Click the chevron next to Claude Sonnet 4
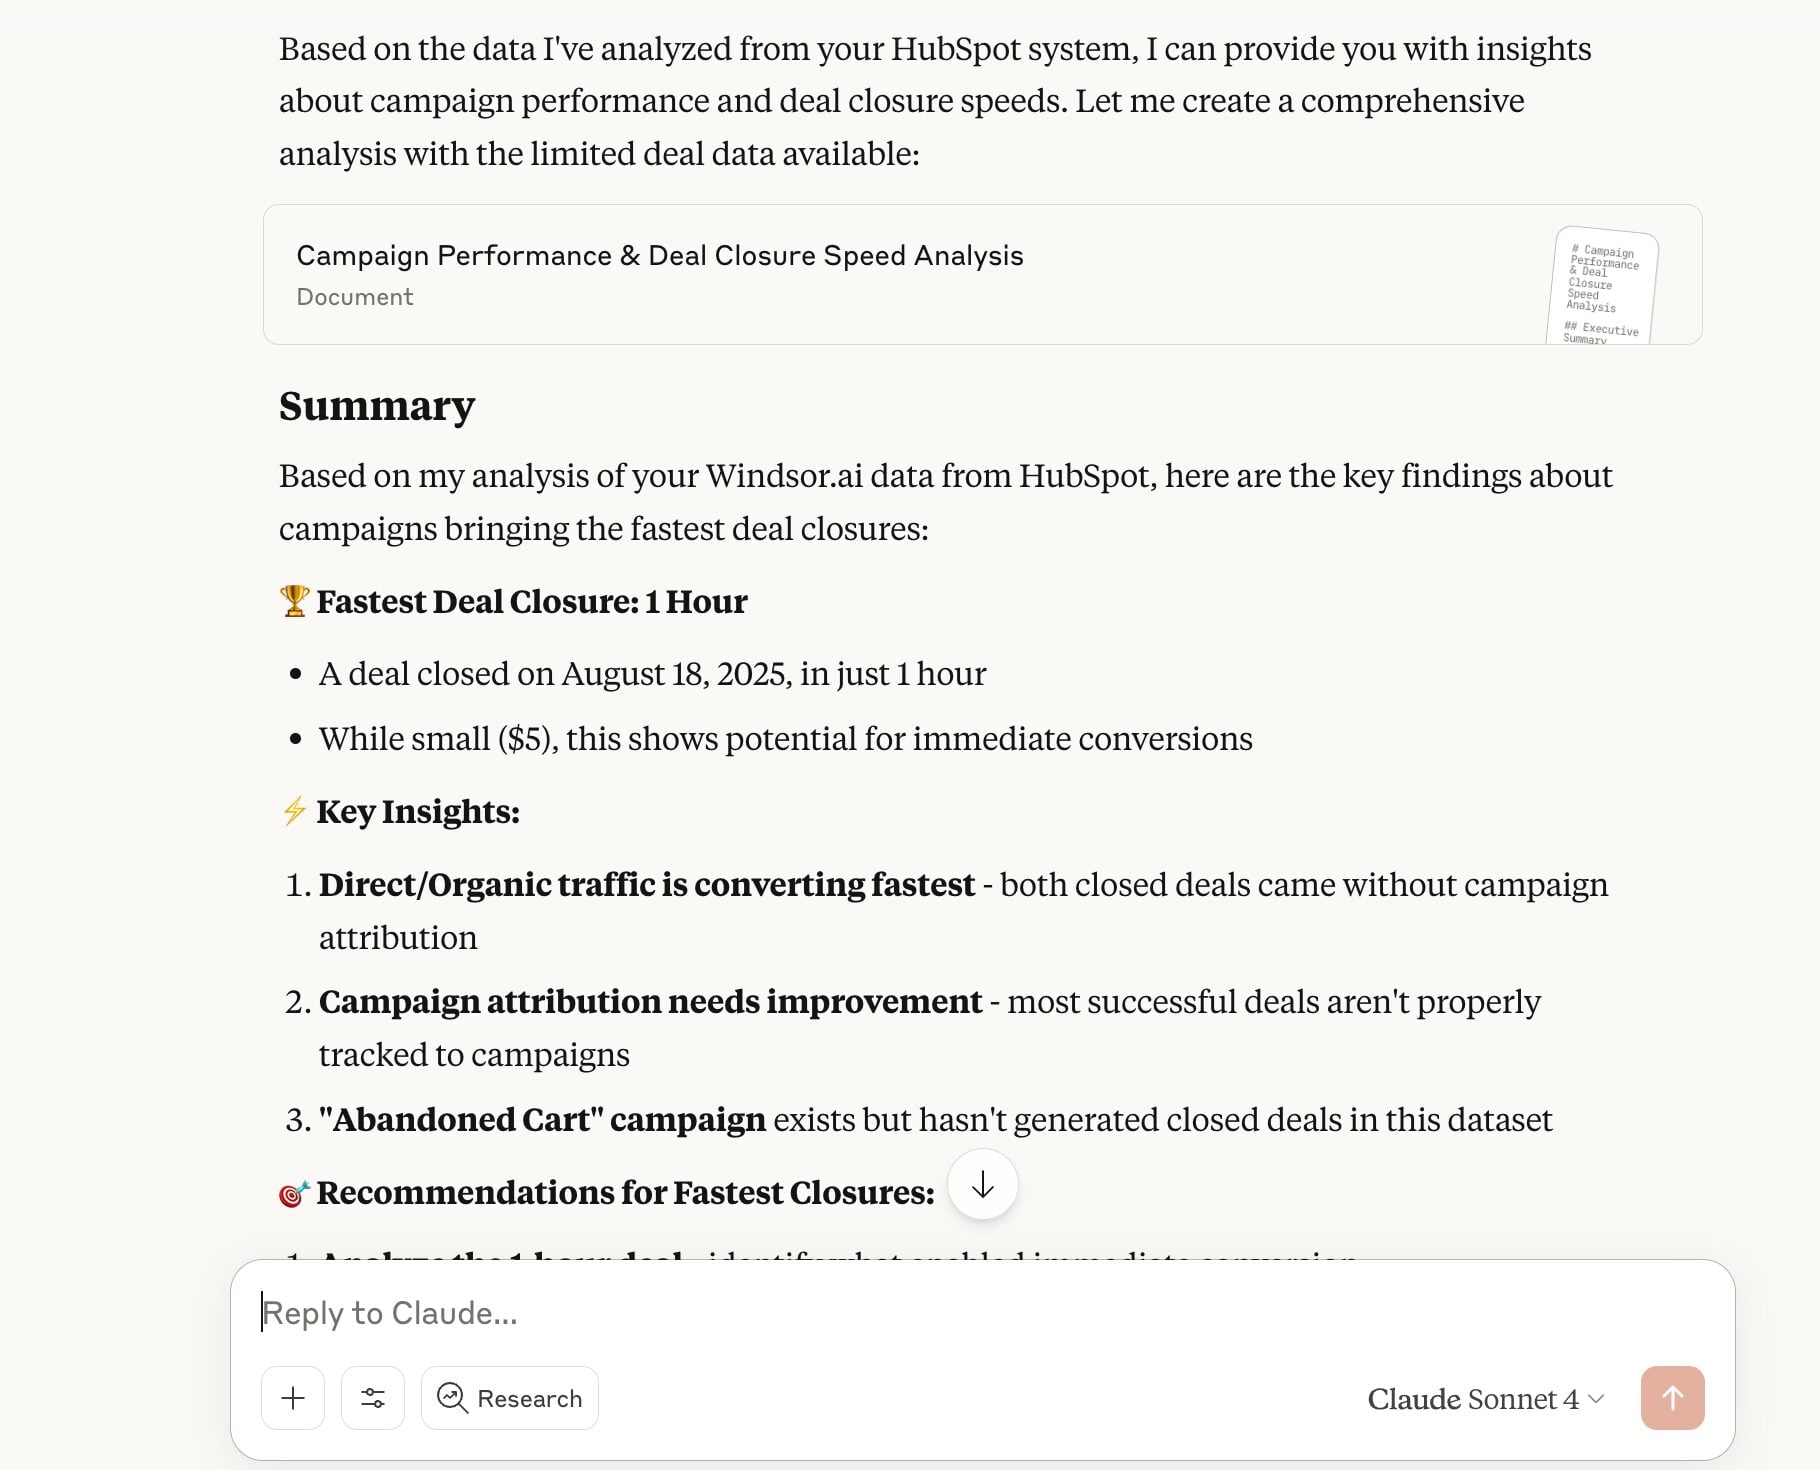The height and width of the screenshot is (1470, 1820). point(1594,1400)
